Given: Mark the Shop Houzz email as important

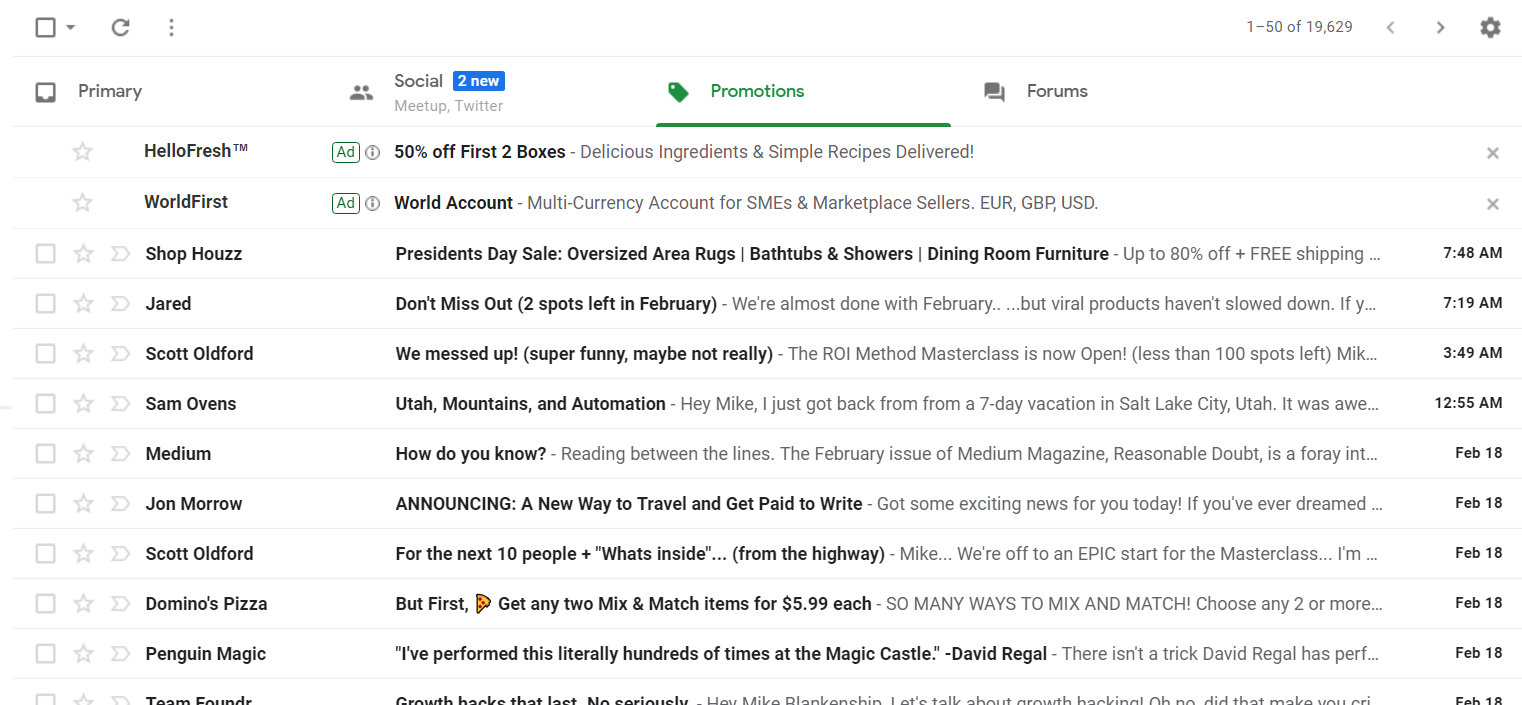Looking at the screenshot, I should (120, 254).
